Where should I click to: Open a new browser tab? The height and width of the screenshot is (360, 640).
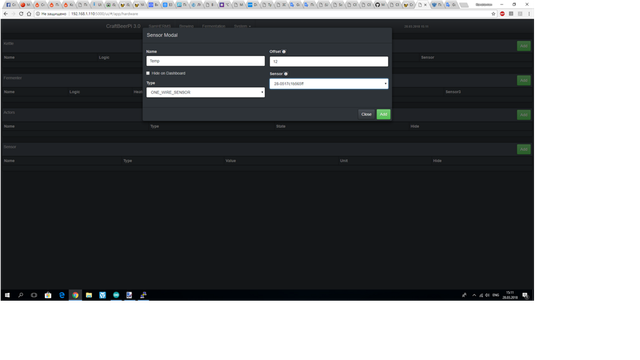pos(464,5)
